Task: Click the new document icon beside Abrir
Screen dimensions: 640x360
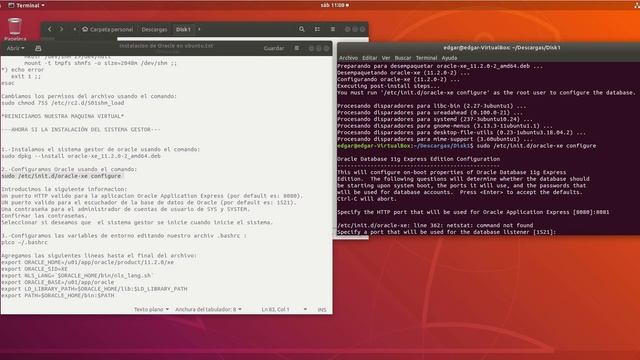Action: [38, 48]
